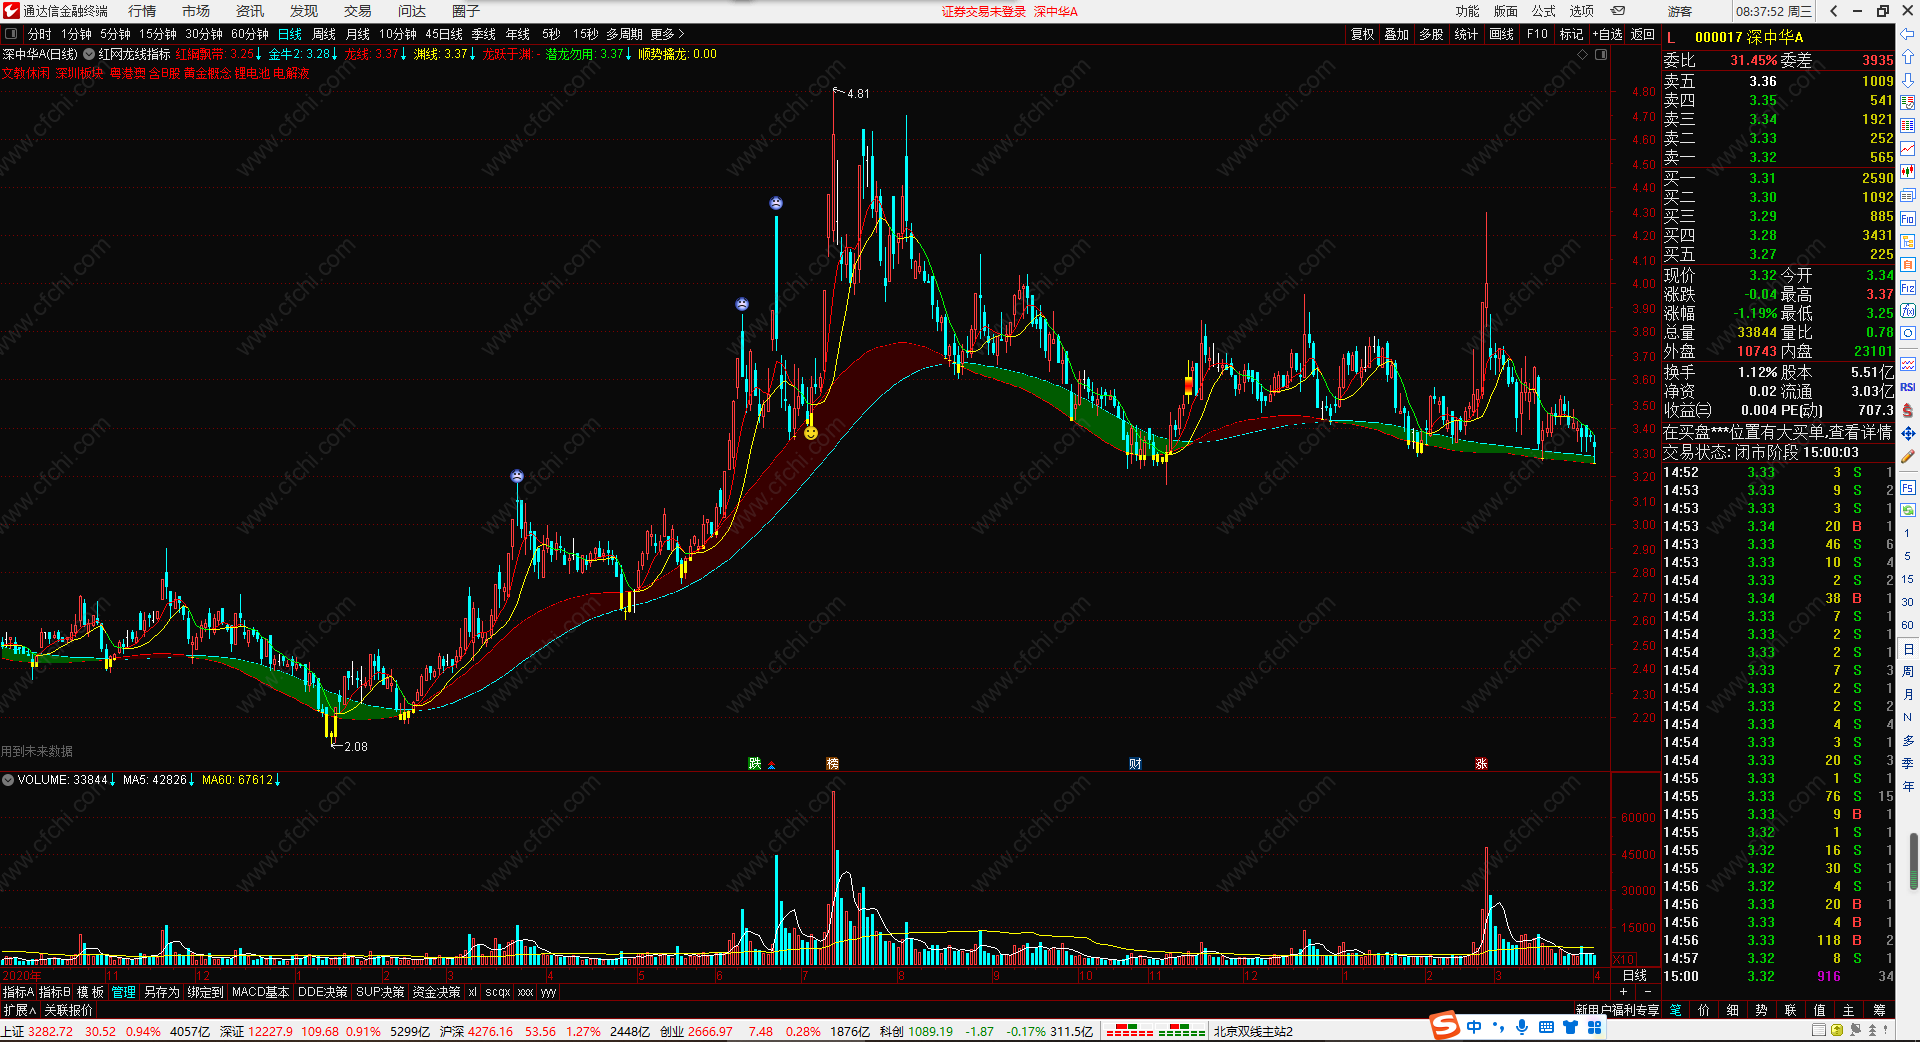Image resolution: width=1920 pixels, height=1042 pixels.
Task: Click the up arrow icon in right sidebar
Action: pyautogui.click(x=1907, y=57)
